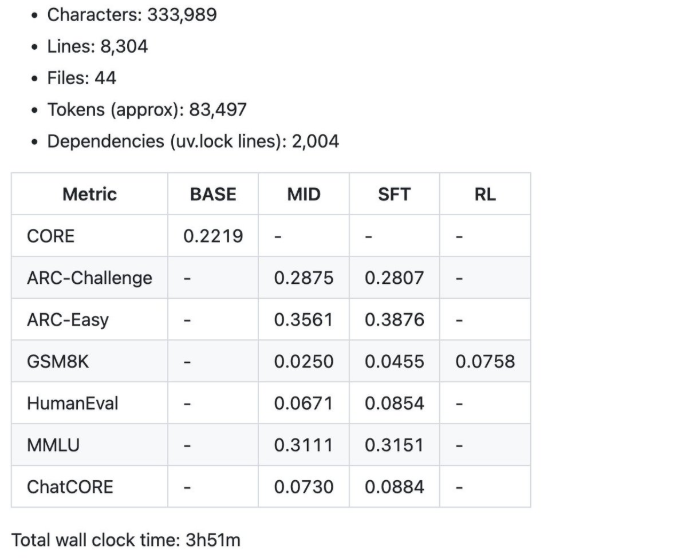The width and height of the screenshot is (688, 558).
Task: Click the Files: 44 bullet item
Action: tap(82, 78)
